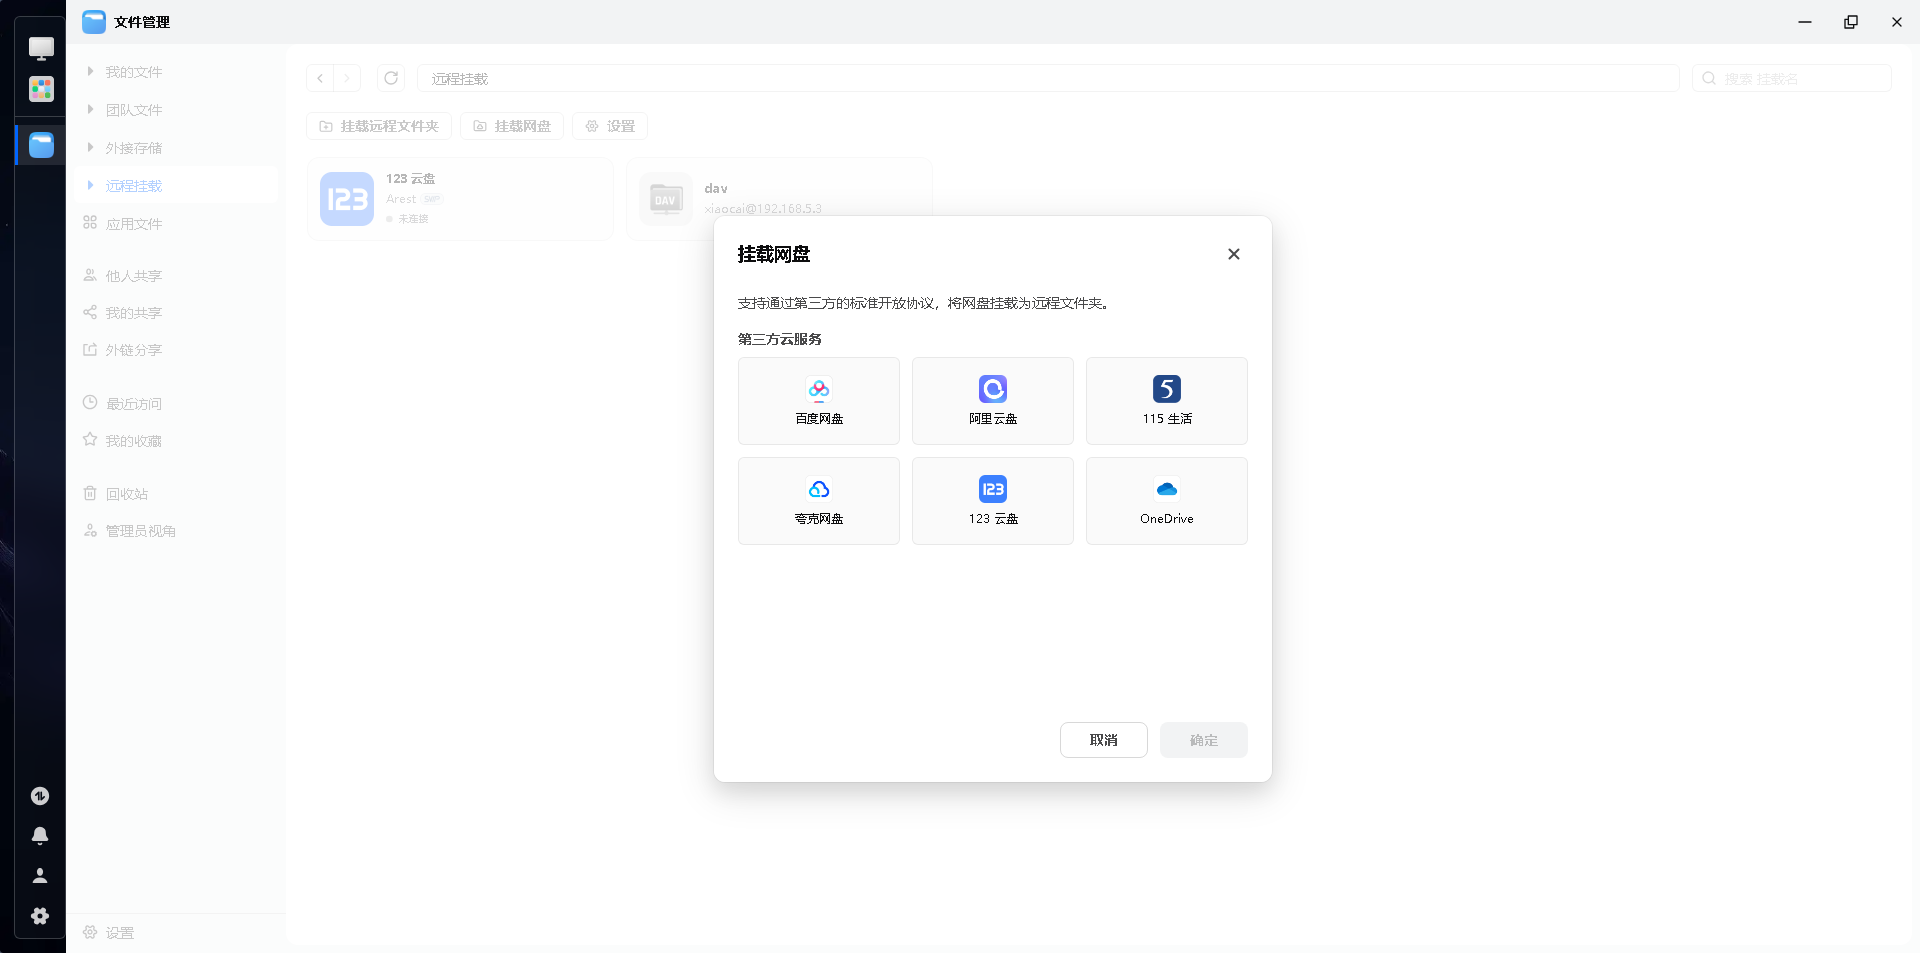Click the 最近访问 clock icon
This screenshot has height=953, width=1920.
coord(90,403)
